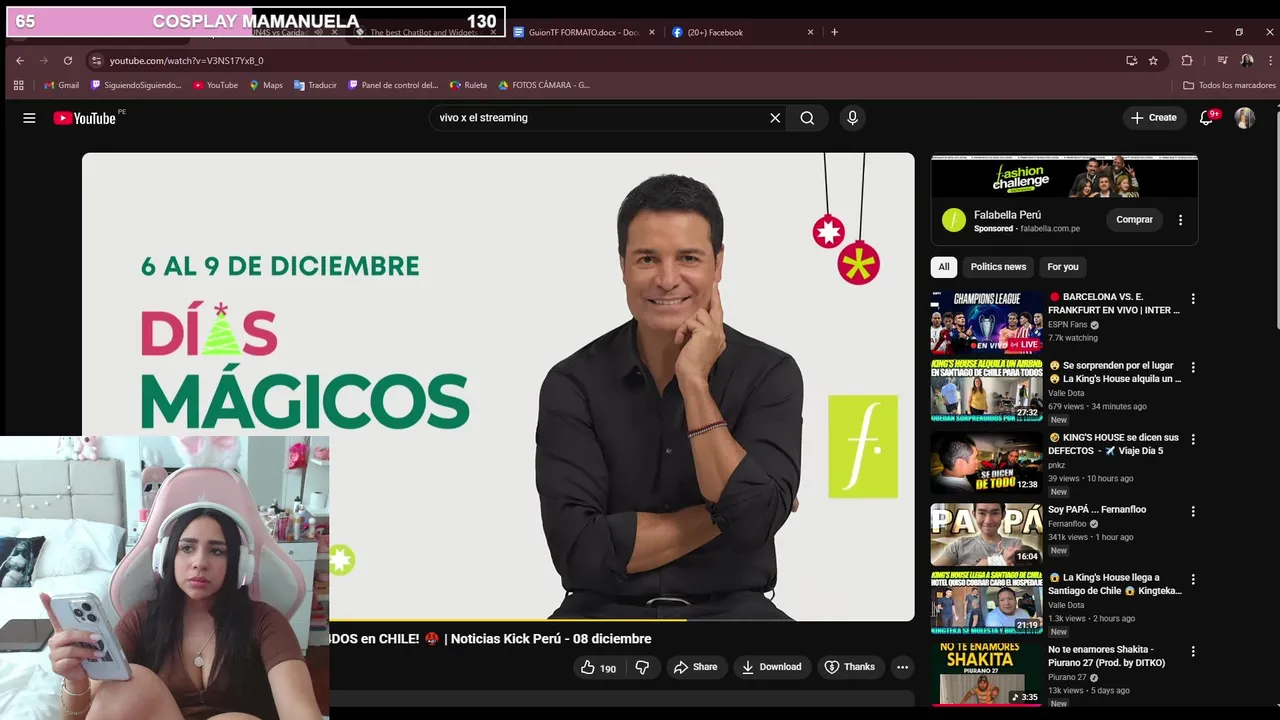
Task: Open pnkz 12:38 video thumbnail
Action: coord(986,462)
